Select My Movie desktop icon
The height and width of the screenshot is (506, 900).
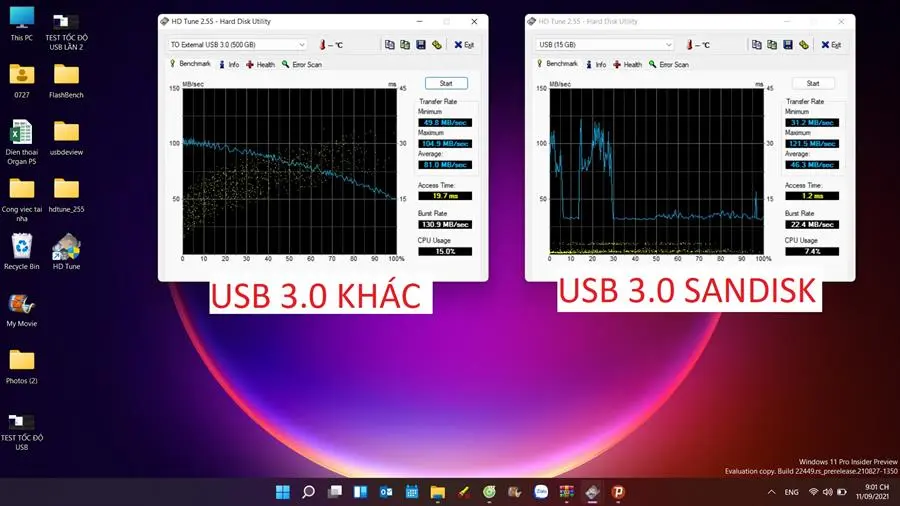(21, 310)
